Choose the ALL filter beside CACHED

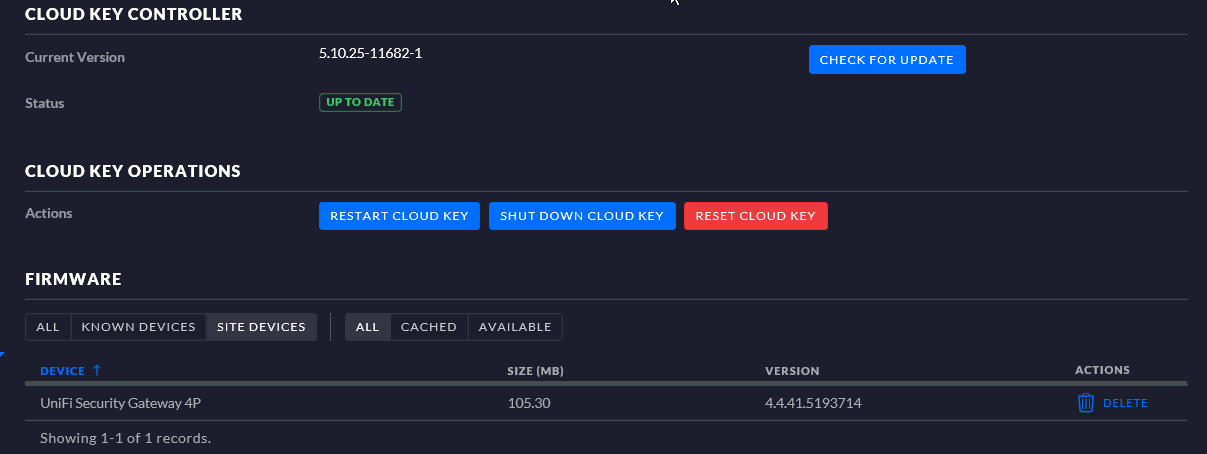367,327
